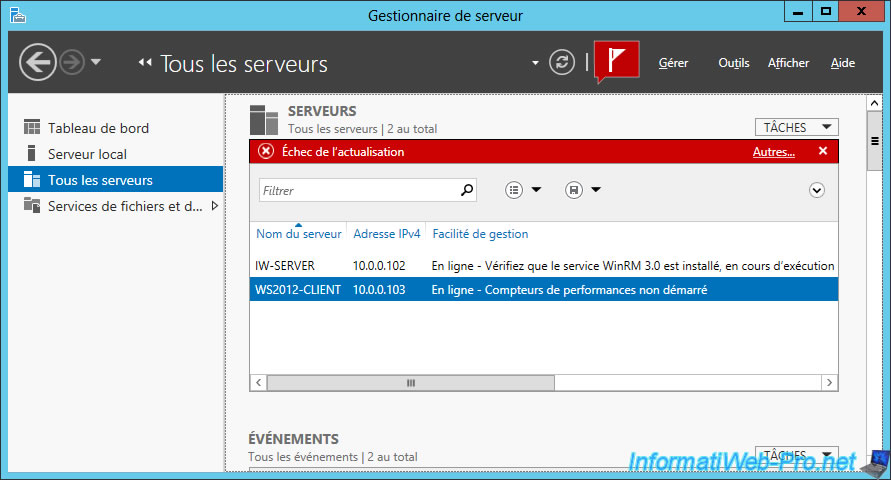This screenshot has height=480, width=891.
Task: Open the breadcrumb address dropdown arrow
Action: (535, 63)
